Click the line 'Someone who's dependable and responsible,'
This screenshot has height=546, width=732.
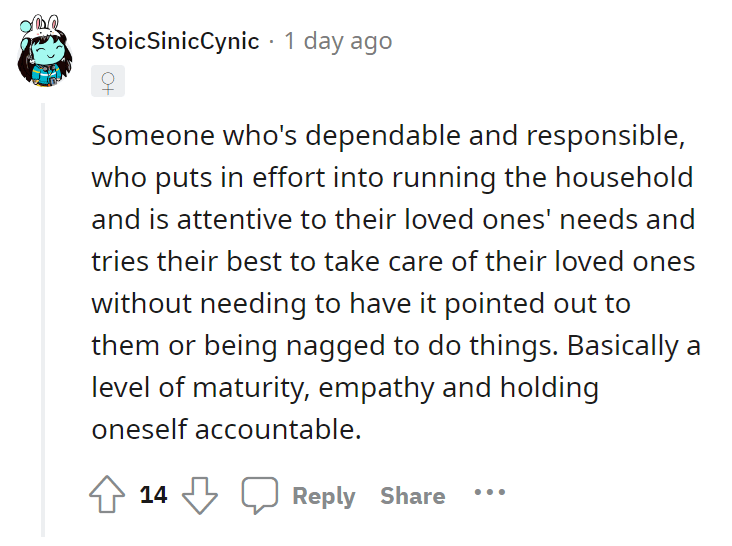[388, 135]
